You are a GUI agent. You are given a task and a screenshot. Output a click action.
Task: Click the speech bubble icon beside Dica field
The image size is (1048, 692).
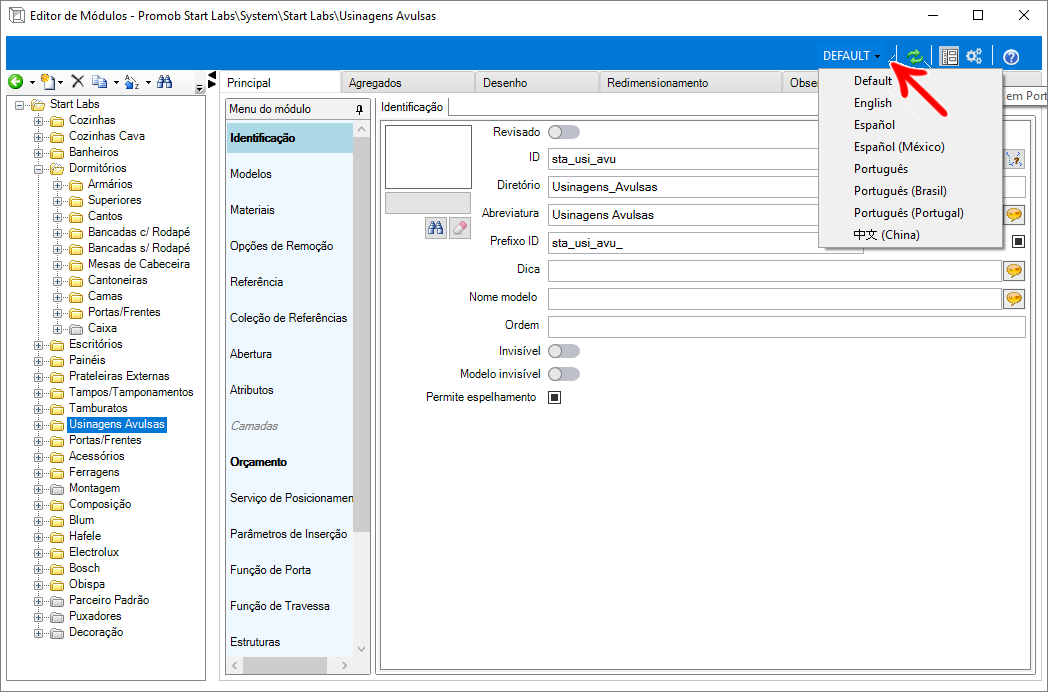tap(1014, 271)
